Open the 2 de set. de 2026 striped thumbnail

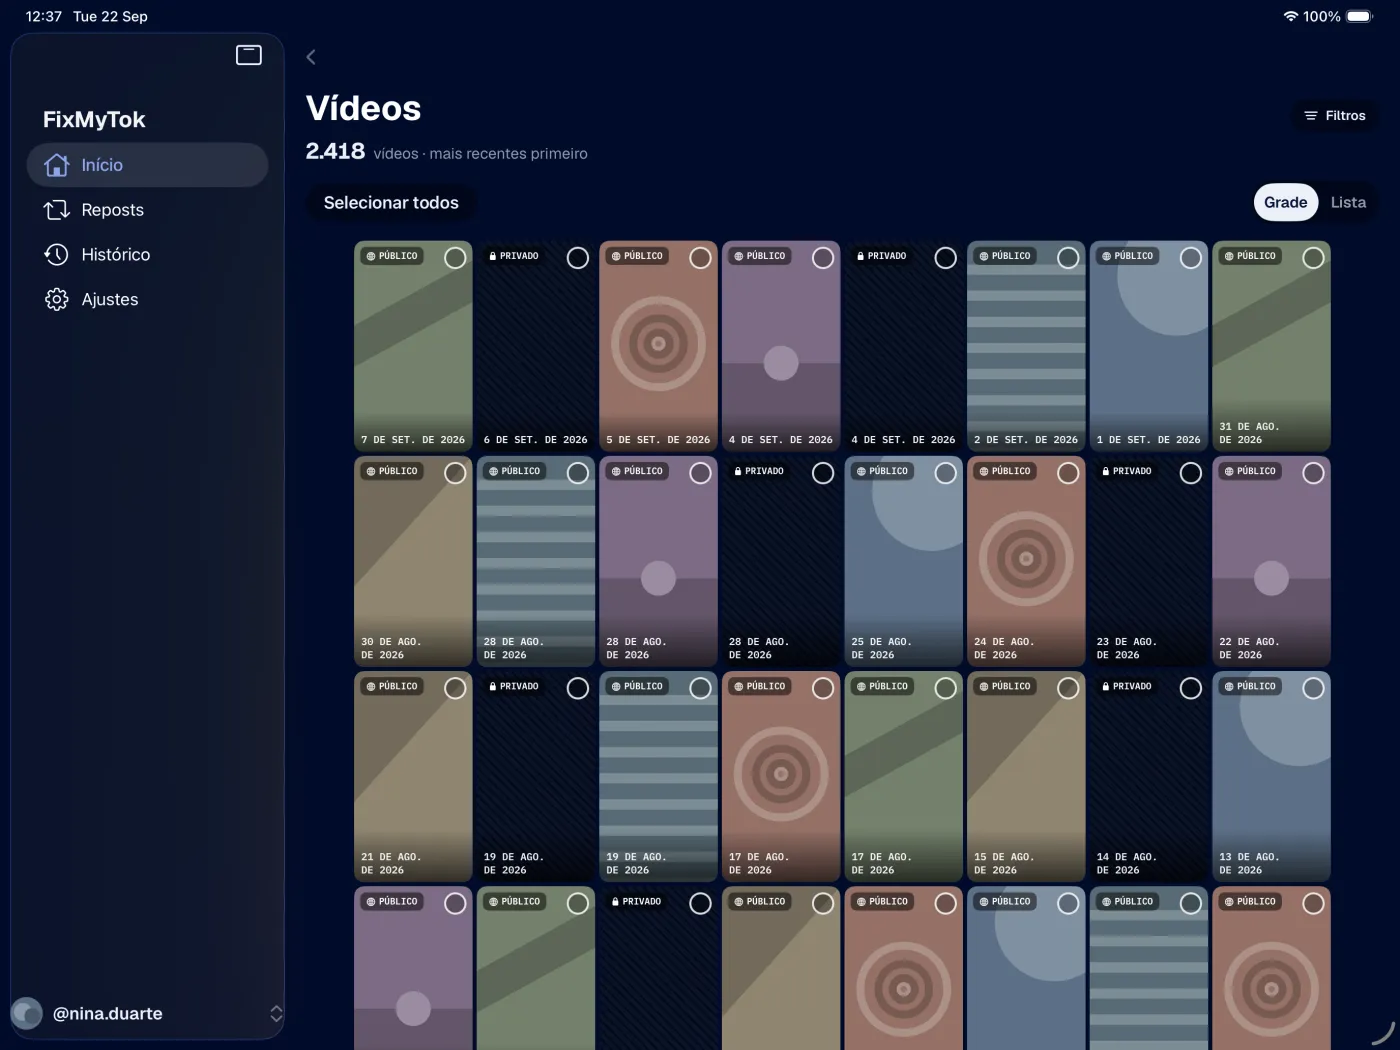(1026, 346)
